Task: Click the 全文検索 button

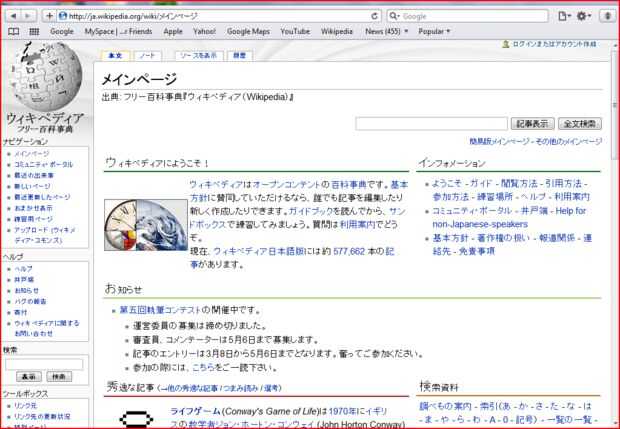Action: tap(580, 124)
